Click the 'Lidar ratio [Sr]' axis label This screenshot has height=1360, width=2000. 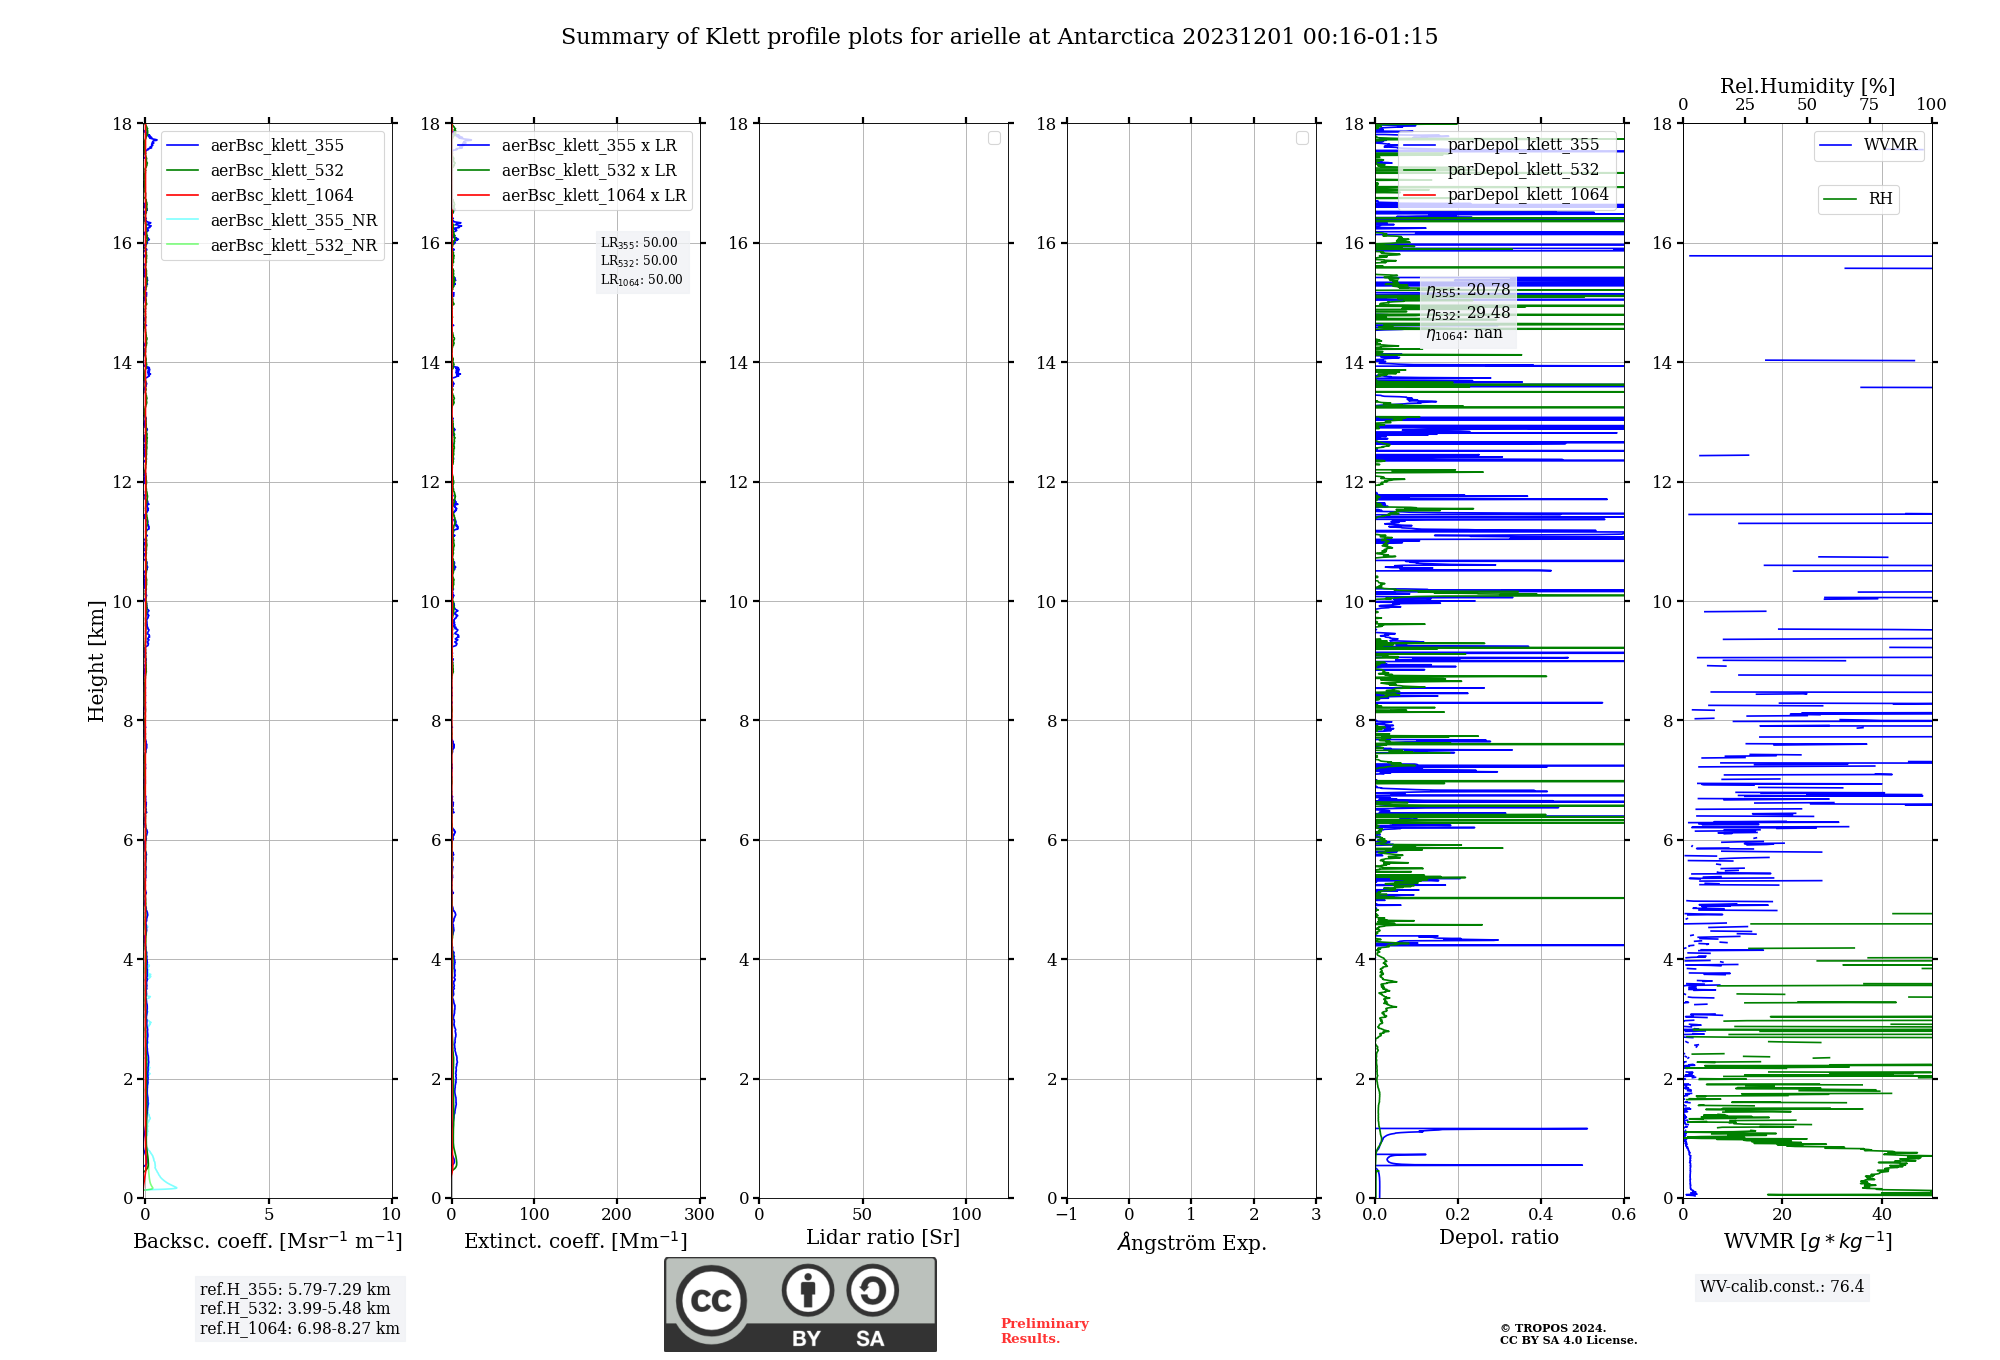click(883, 1238)
